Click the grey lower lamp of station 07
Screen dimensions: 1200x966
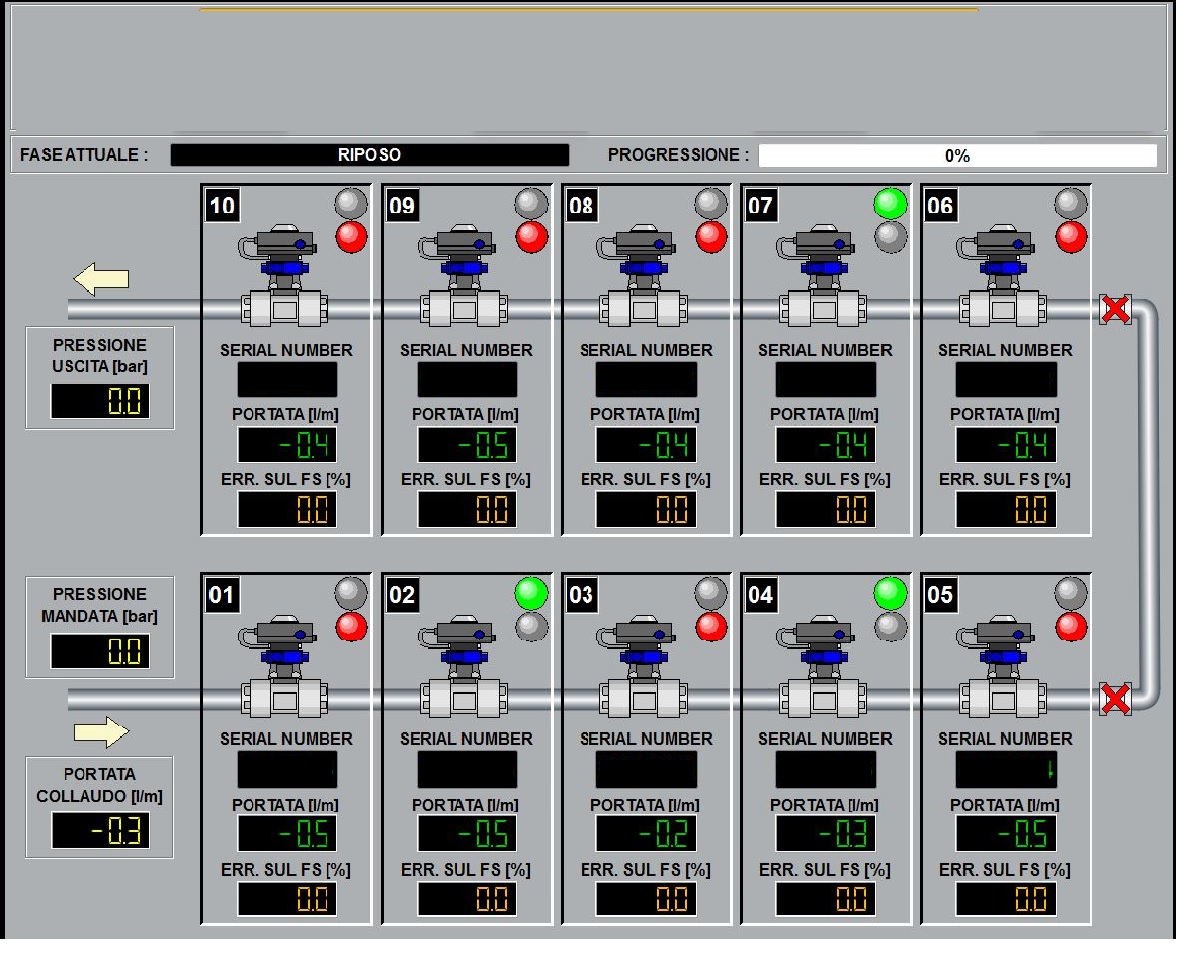(890, 237)
